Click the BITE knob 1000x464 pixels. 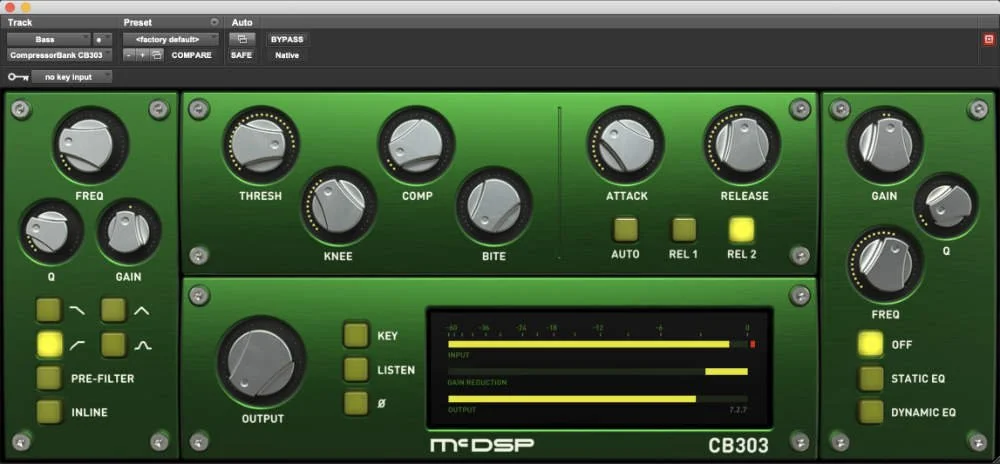(x=494, y=206)
